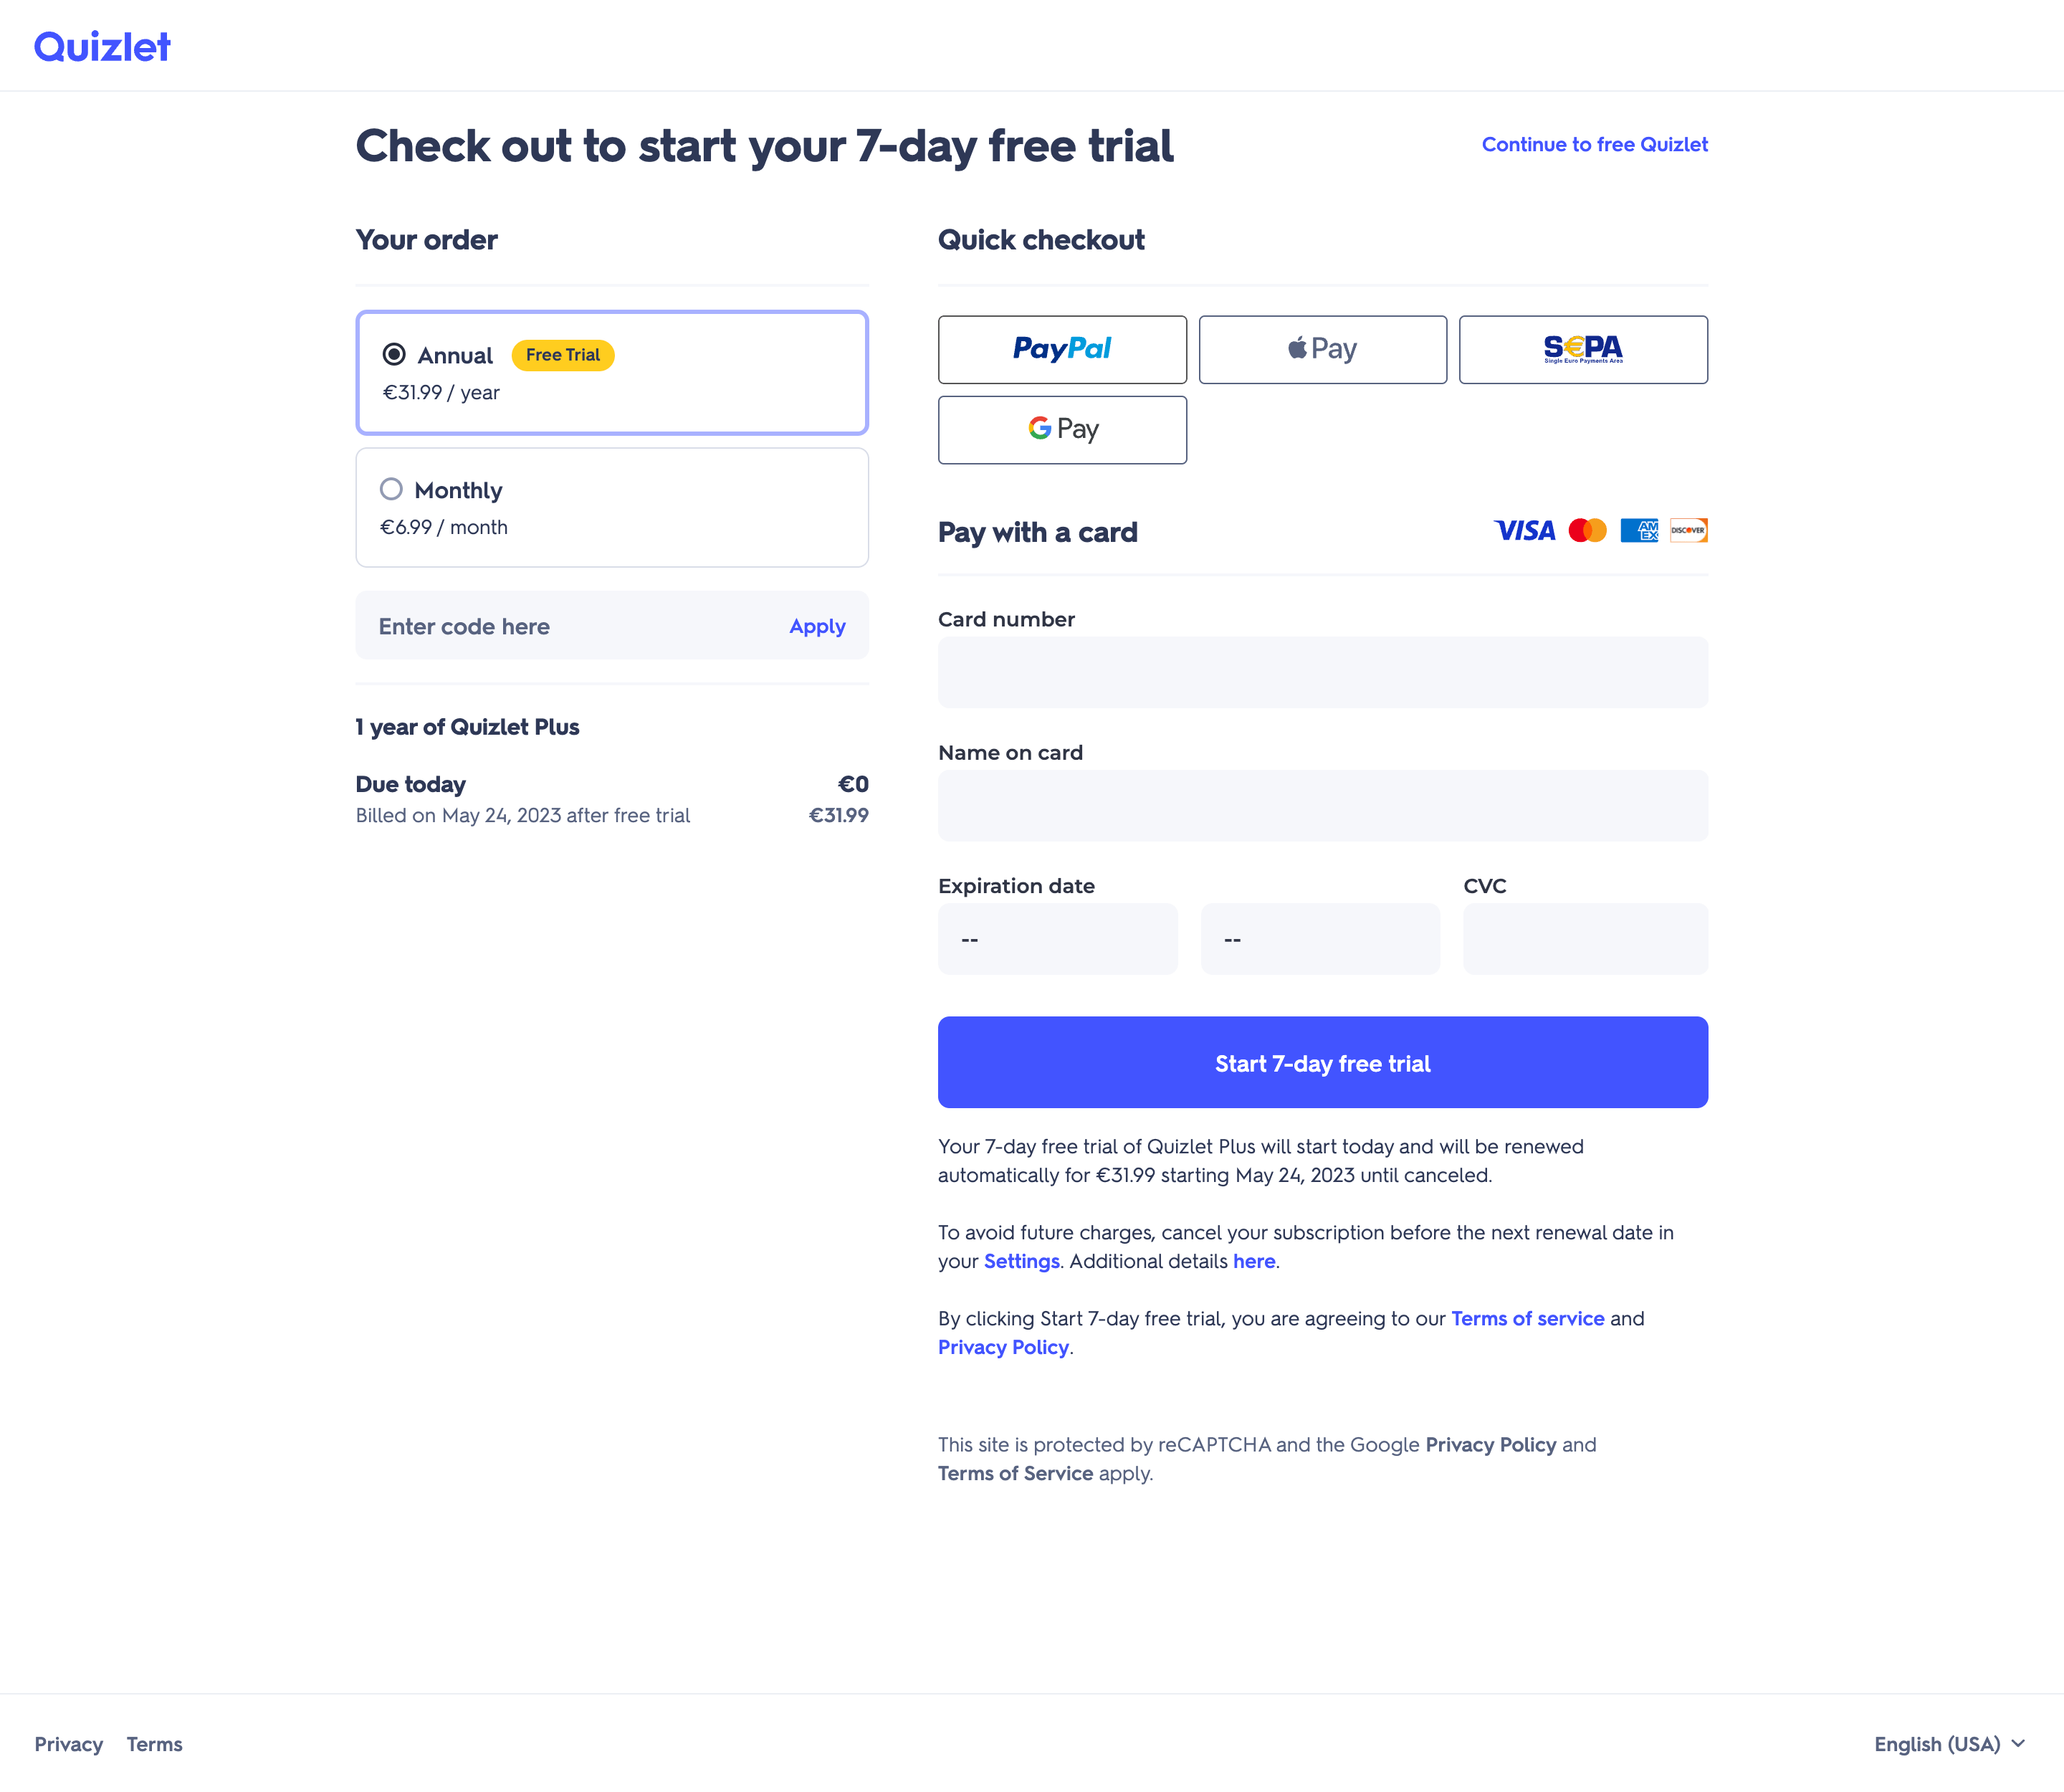This screenshot has height=1792, width=2064.
Task: Click the American Express logo
Action: [1639, 530]
